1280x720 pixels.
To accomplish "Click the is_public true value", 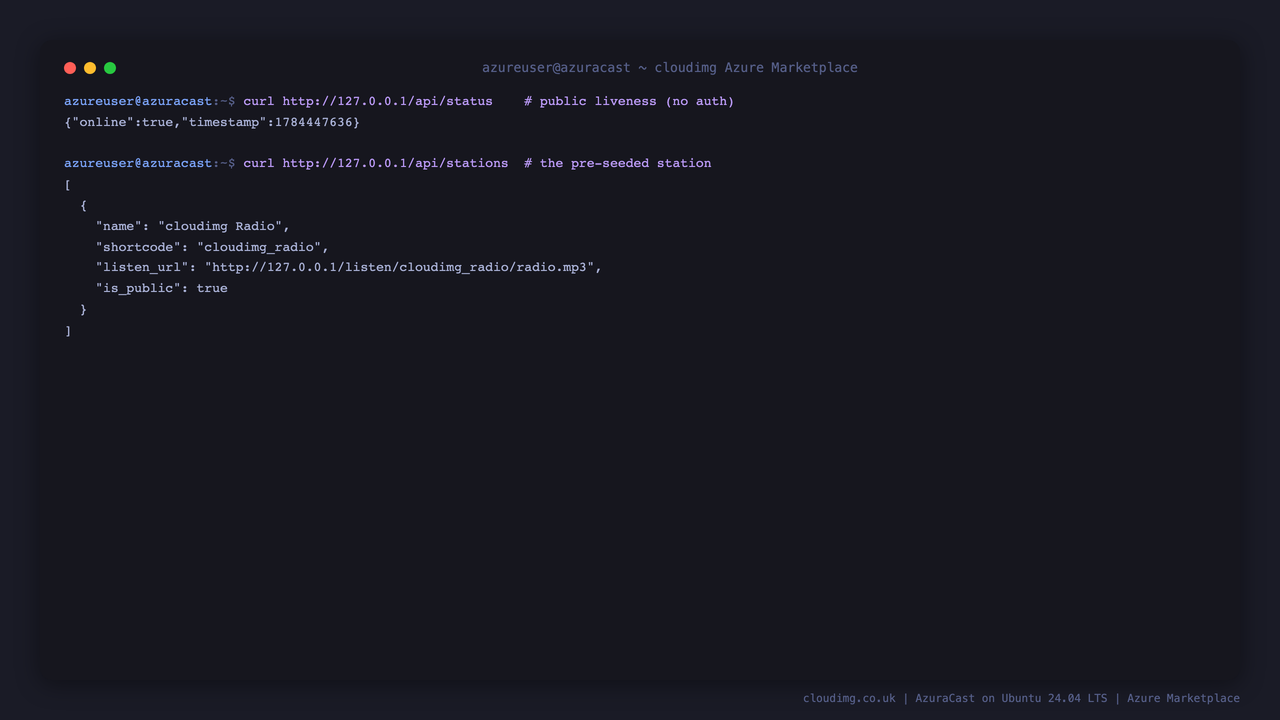I will click(212, 288).
